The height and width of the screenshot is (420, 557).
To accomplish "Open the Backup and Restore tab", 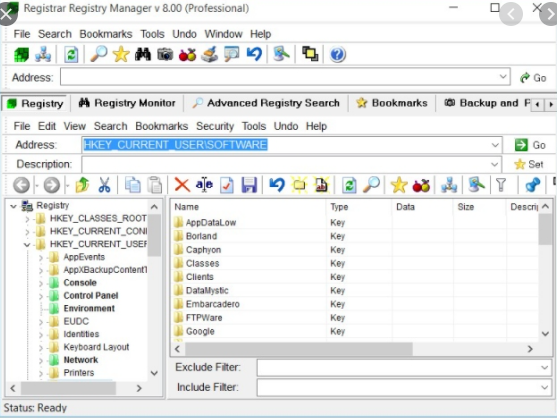I will pyautogui.click(x=486, y=103).
